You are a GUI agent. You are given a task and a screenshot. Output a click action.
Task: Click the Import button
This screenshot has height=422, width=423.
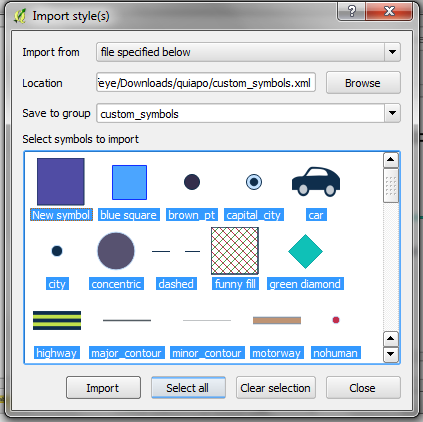pos(103,388)
